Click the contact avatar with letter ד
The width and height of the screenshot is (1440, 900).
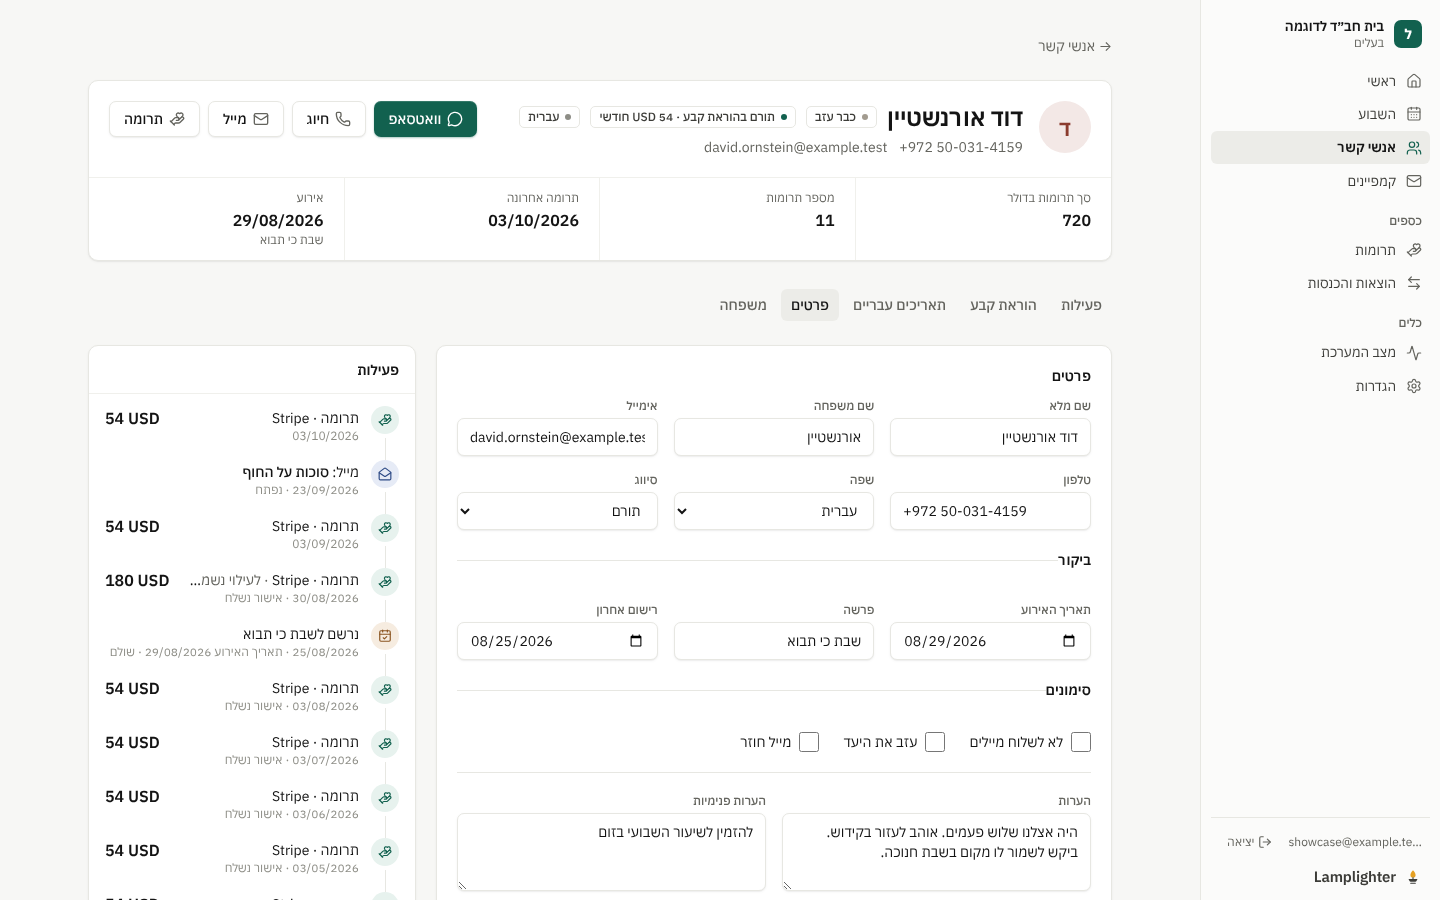tap(1065, 127)
